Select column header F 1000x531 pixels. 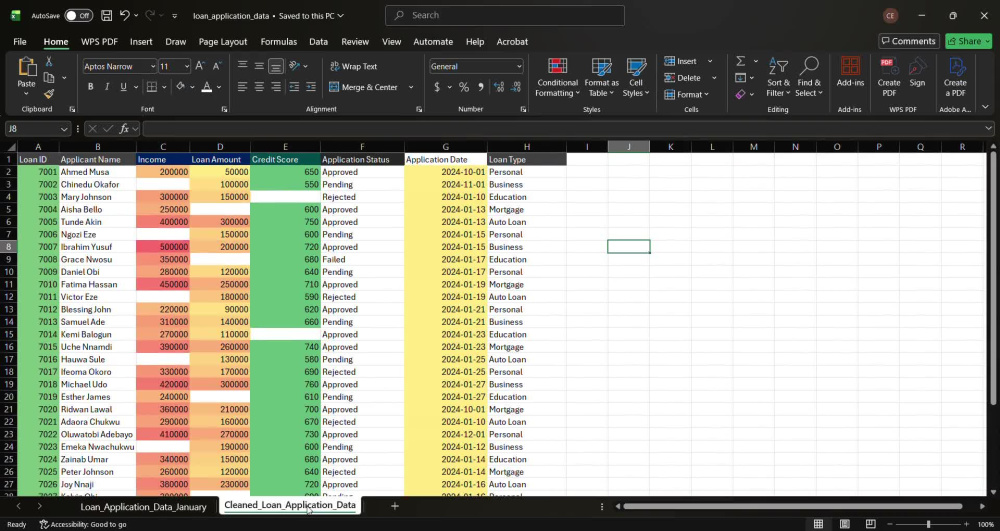click(362, 147)
